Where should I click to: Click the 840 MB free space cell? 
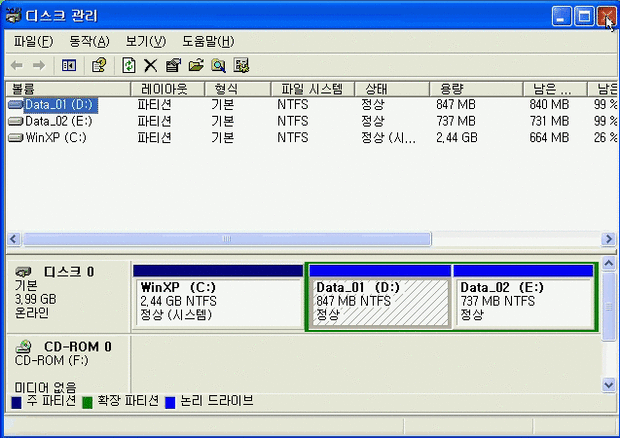[549, 105]
